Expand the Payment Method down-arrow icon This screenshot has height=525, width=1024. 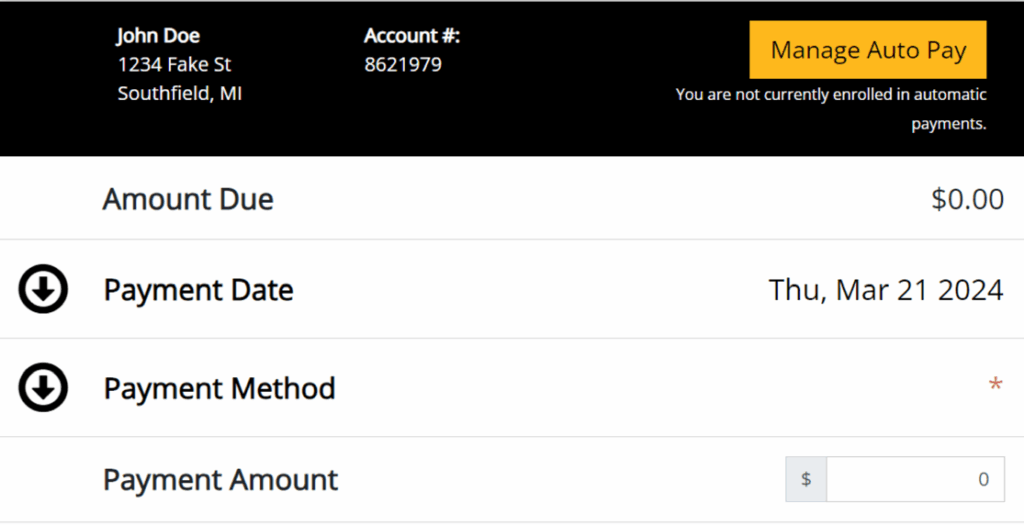43,388
